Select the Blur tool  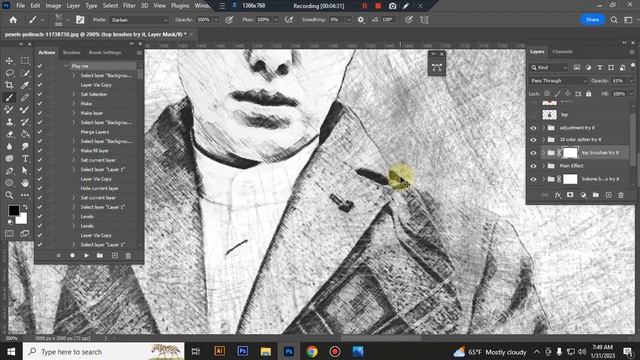click(9, 146)
